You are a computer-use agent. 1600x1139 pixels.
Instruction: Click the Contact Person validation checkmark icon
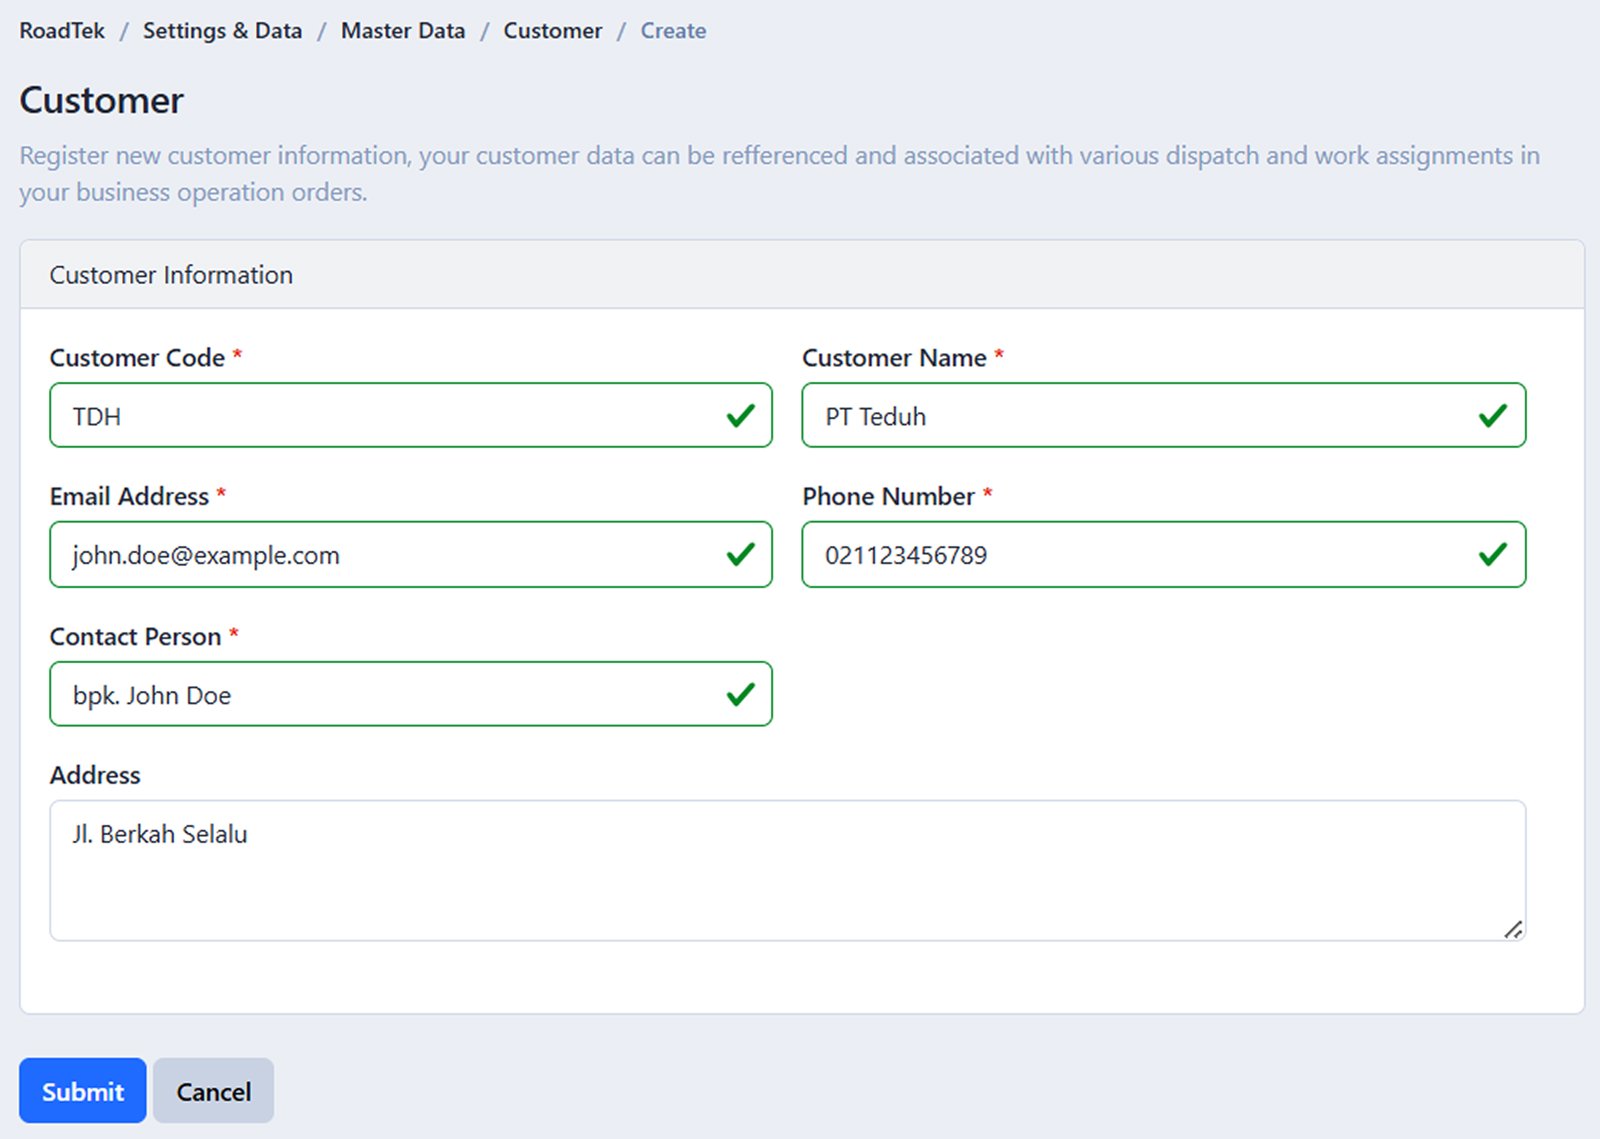(740, 694)
